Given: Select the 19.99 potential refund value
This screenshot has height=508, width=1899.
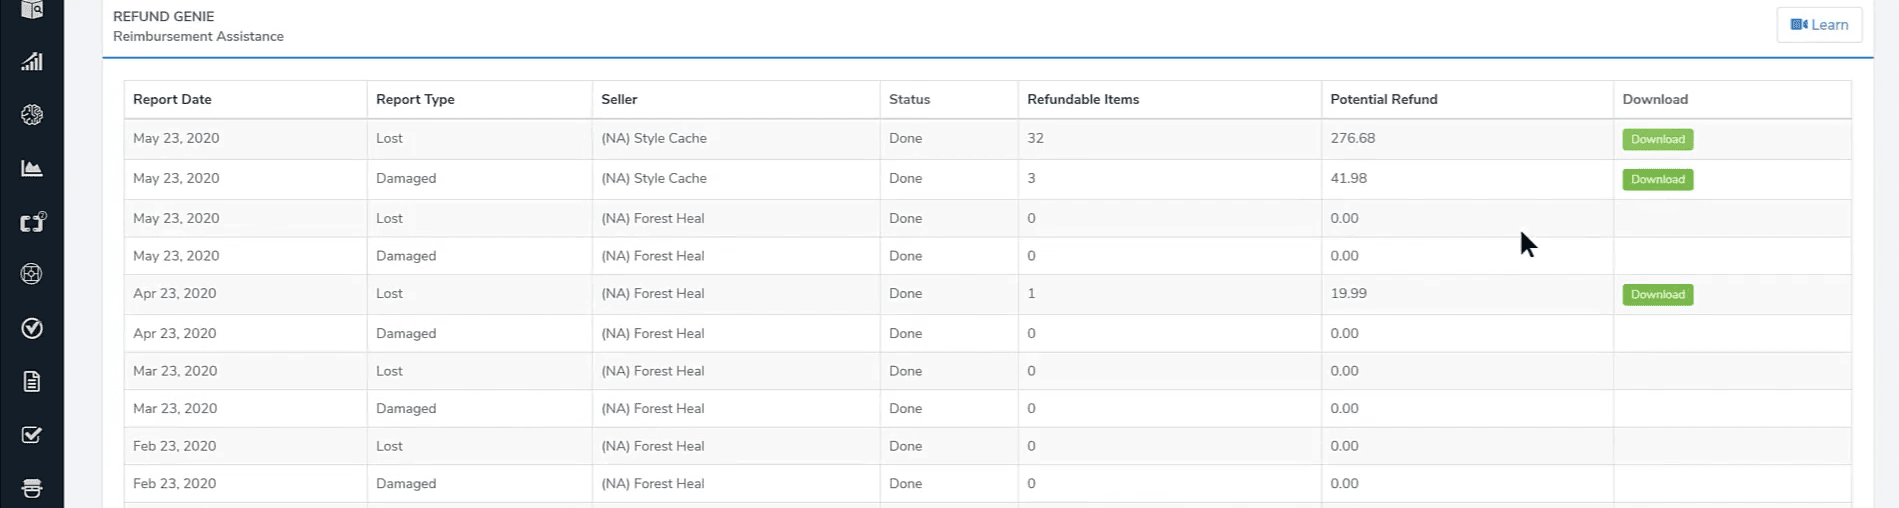Looking at the screenshot, I should [1348, 293].
